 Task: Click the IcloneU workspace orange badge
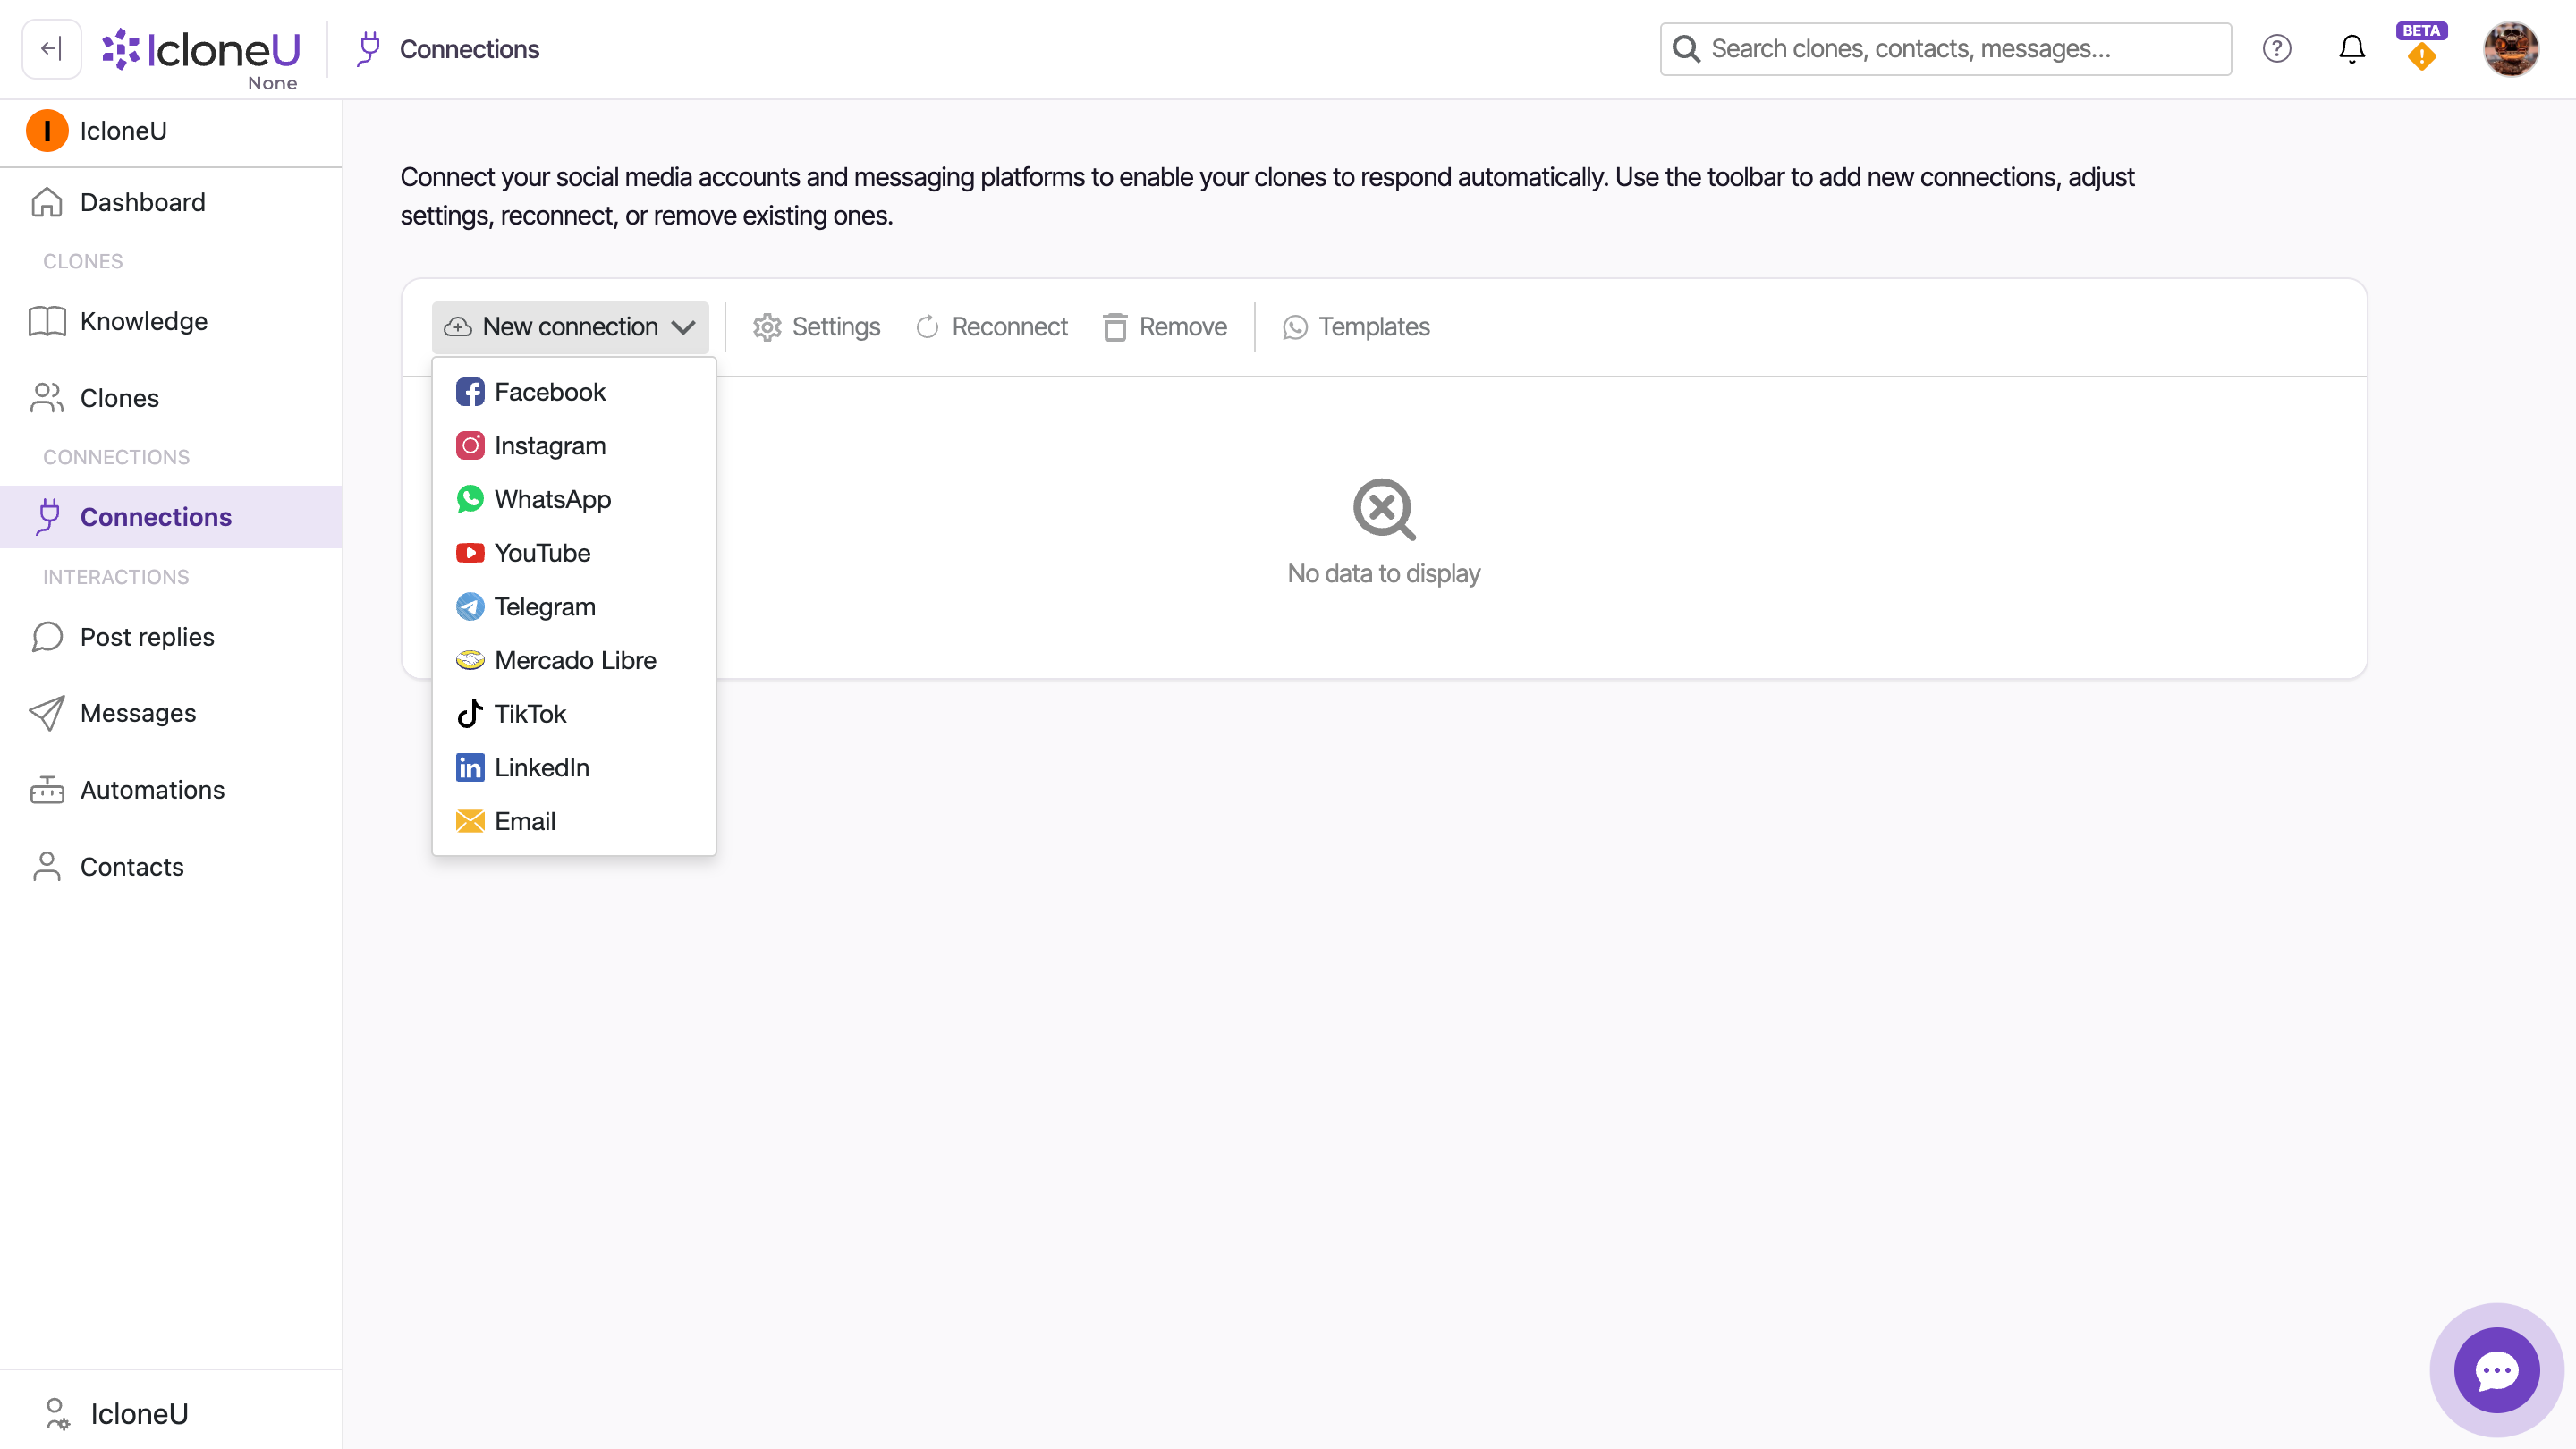point(47,131)
